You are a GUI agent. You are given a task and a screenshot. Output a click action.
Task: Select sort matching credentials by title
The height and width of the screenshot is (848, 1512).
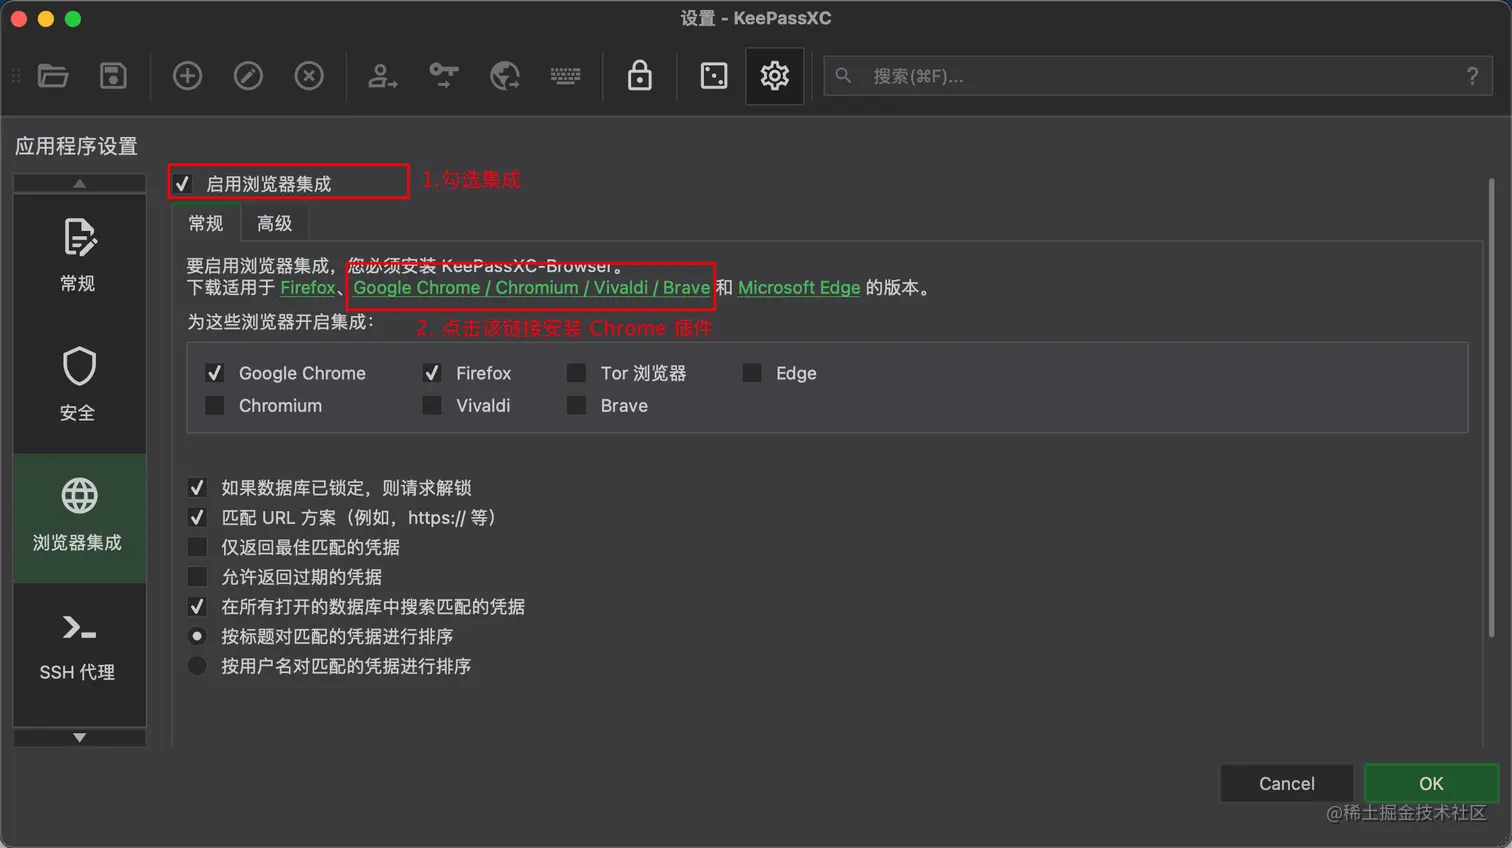pos(197,636)
